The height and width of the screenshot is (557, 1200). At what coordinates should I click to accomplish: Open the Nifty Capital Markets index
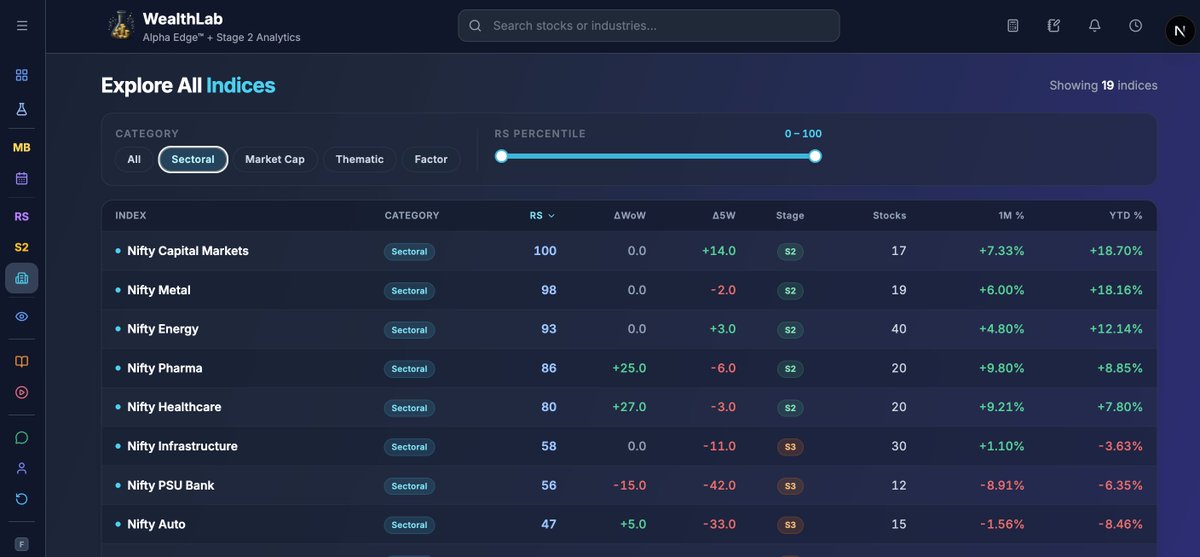[x=188, y=251]
